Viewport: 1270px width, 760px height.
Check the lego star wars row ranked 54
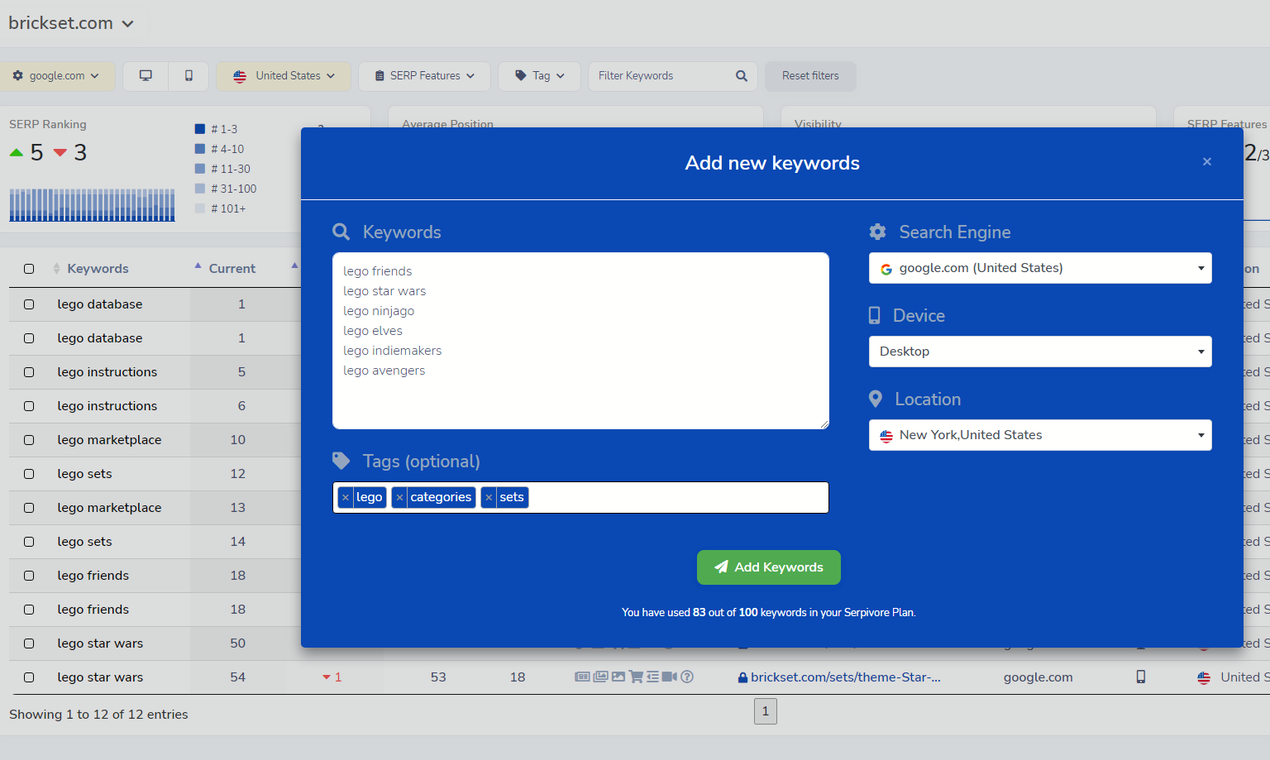point(29,678)
